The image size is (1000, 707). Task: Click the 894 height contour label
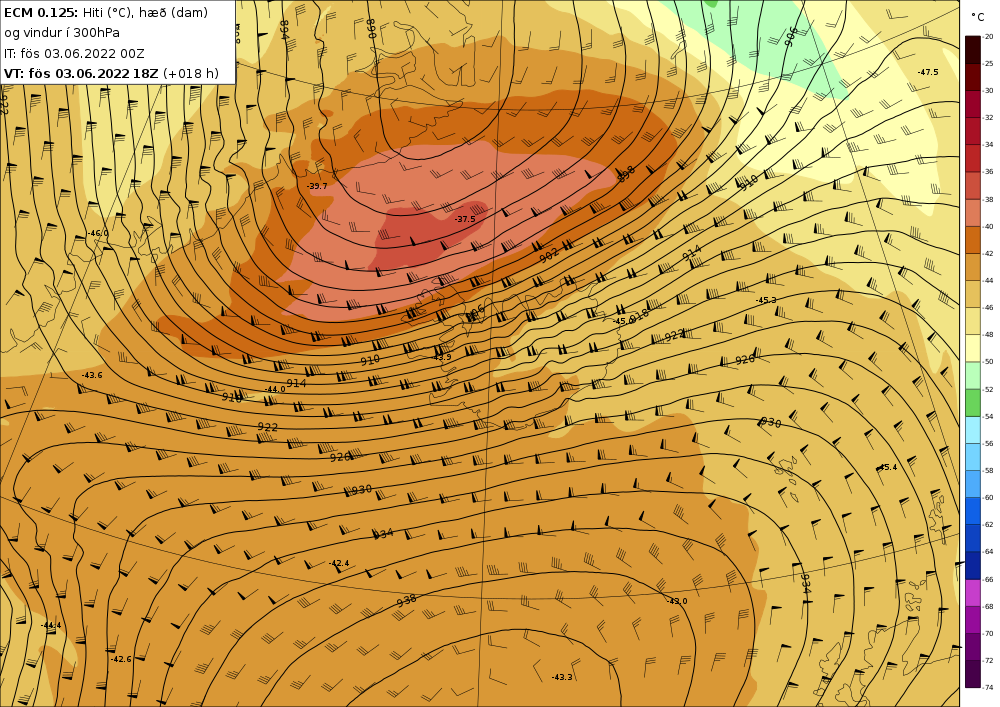pyautogui.click(x=284, y=28)
